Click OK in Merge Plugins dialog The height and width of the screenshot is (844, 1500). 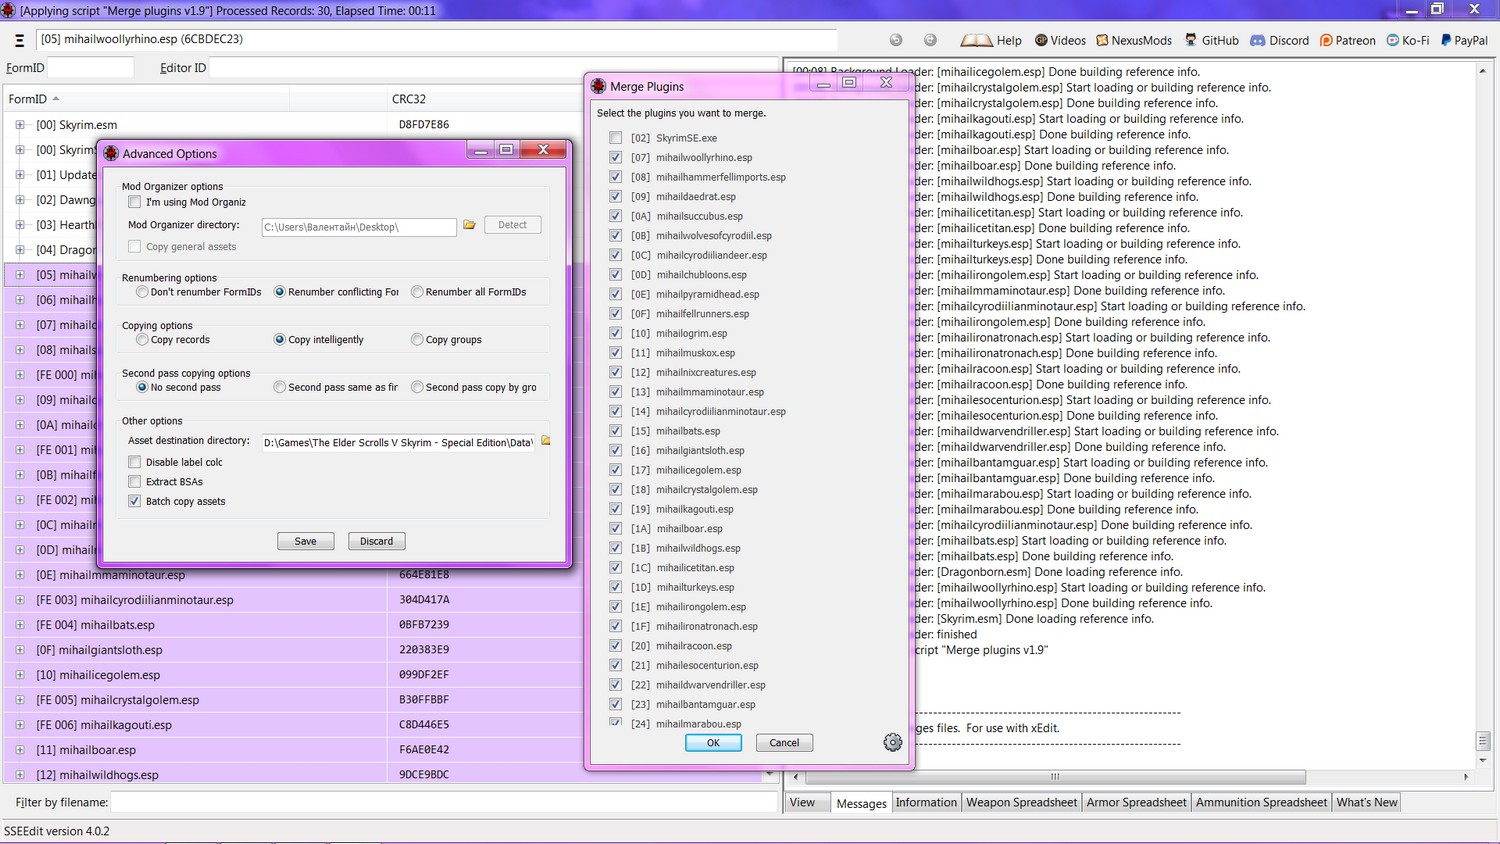point(713,743)
